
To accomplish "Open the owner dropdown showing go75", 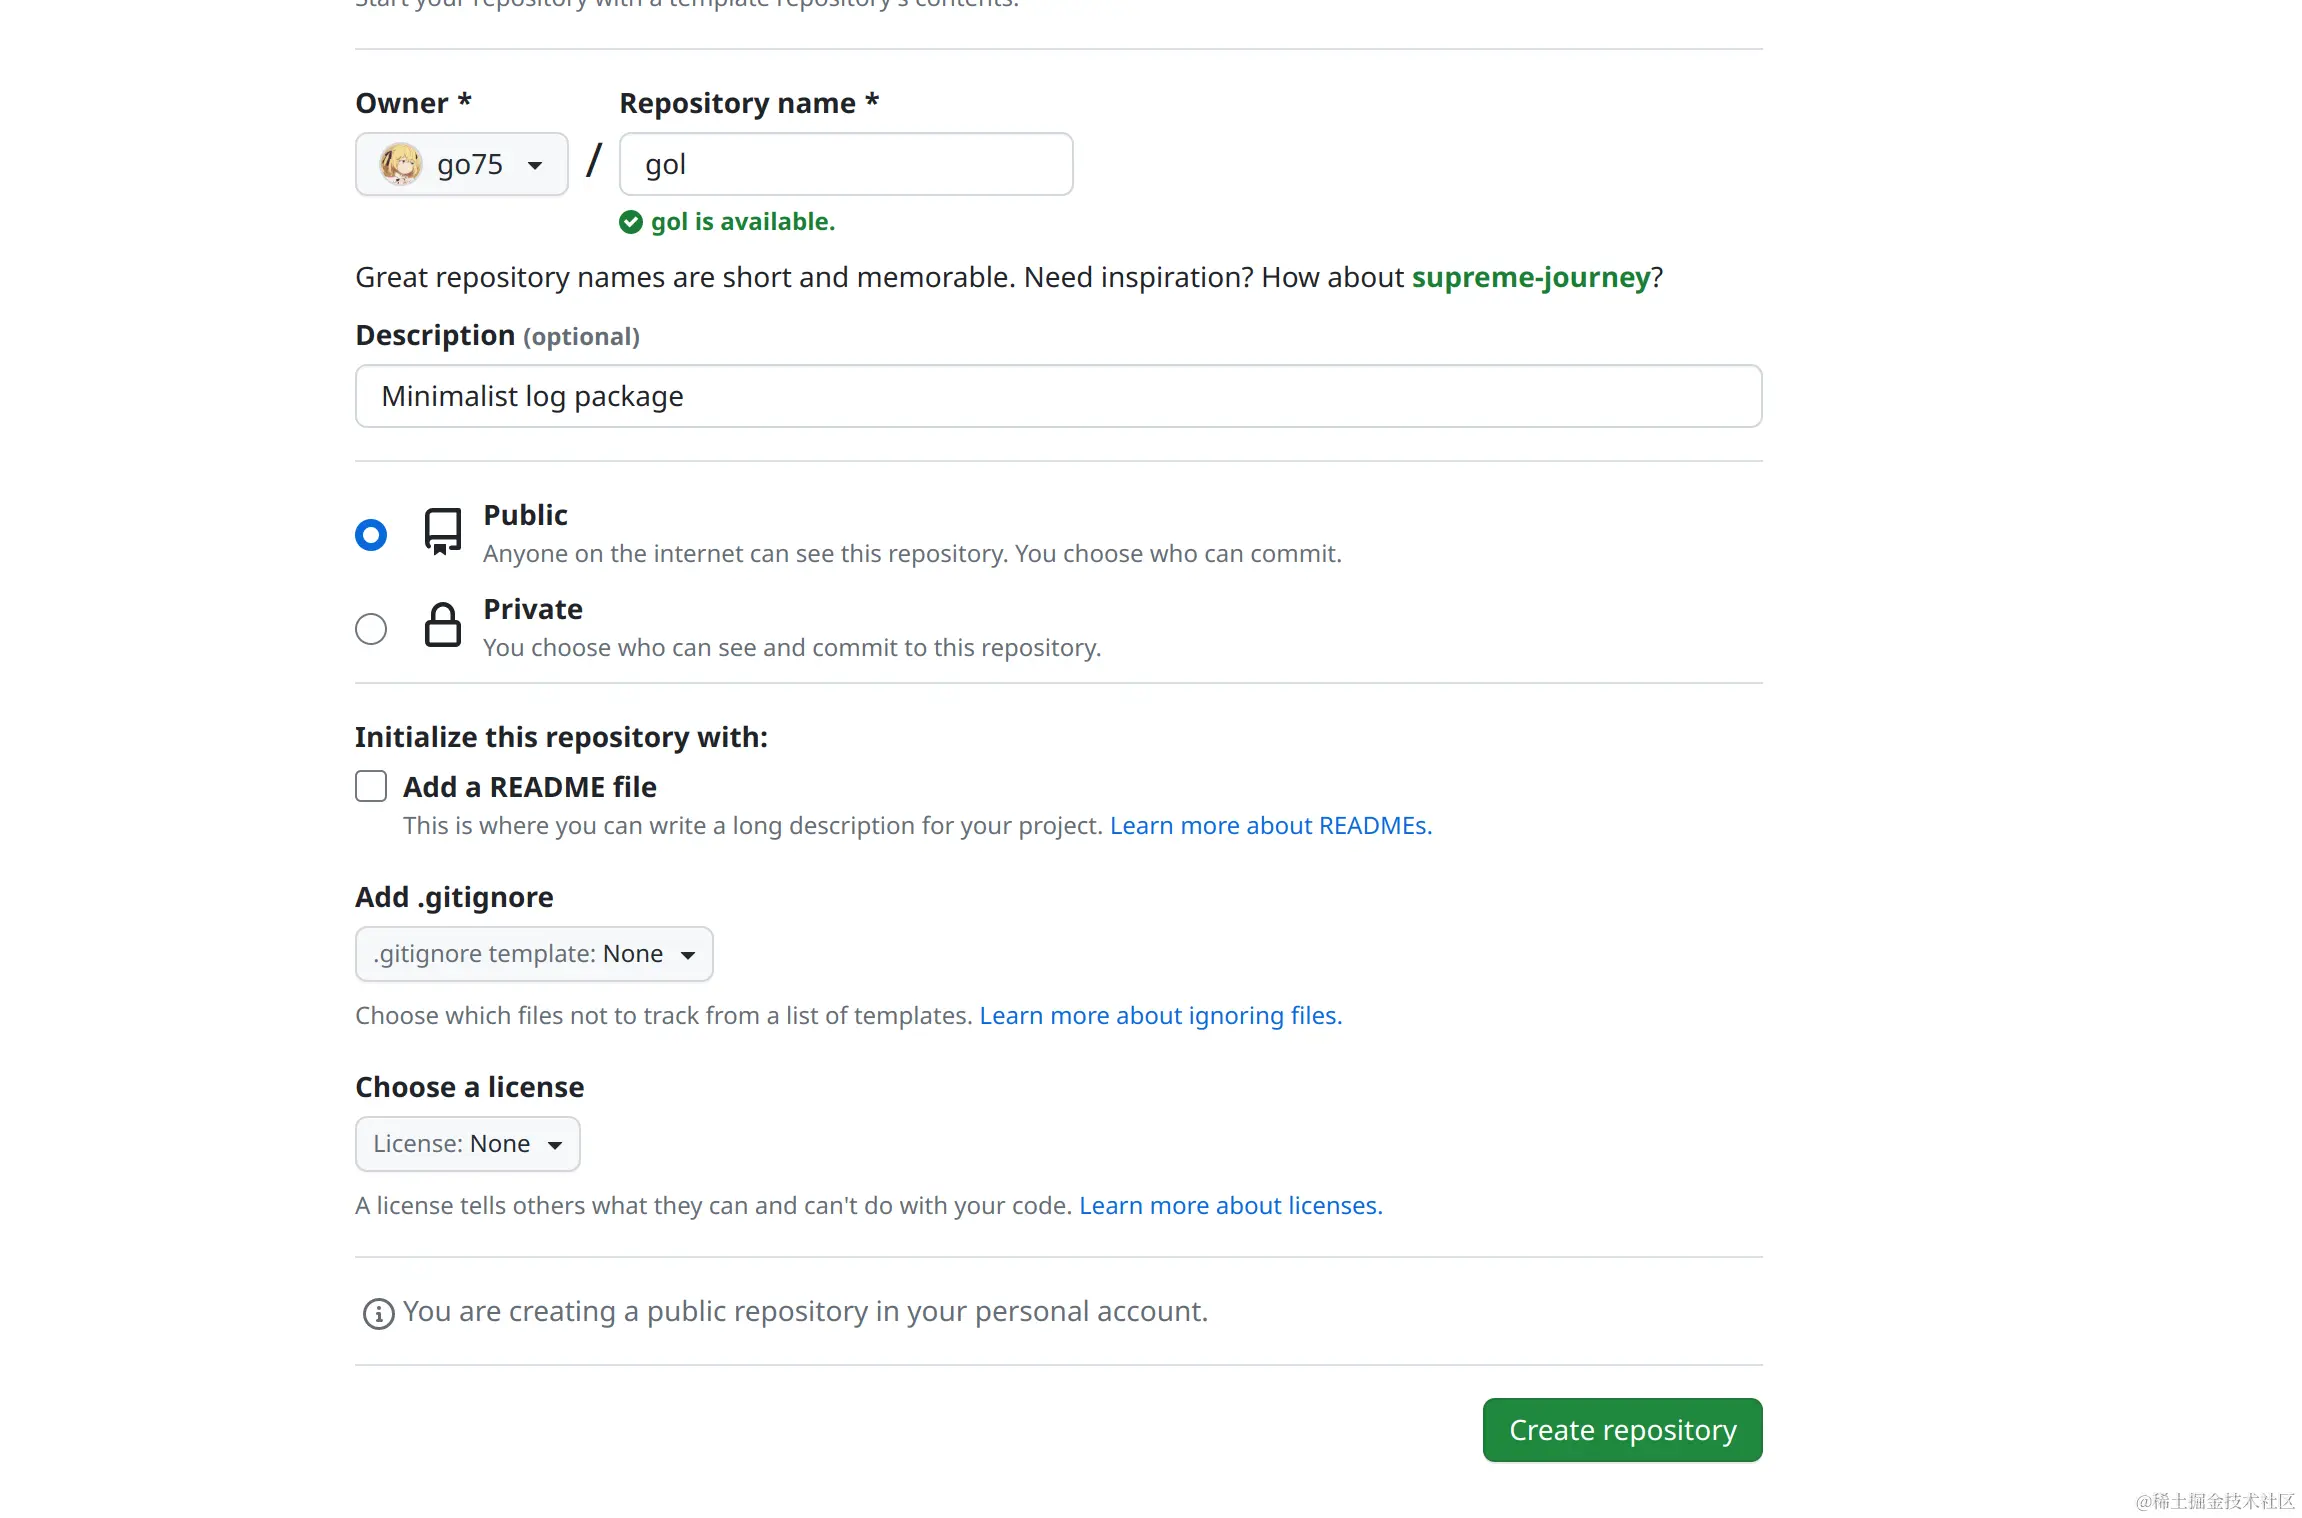I will pyautogui.click(x=461, y=163).
